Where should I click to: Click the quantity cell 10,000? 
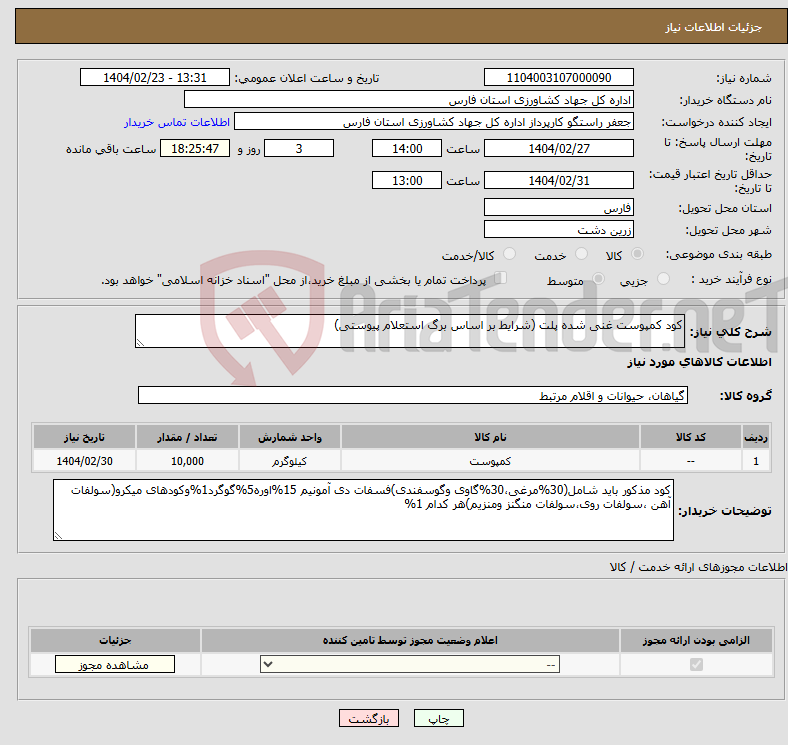(x=187, y=460)
